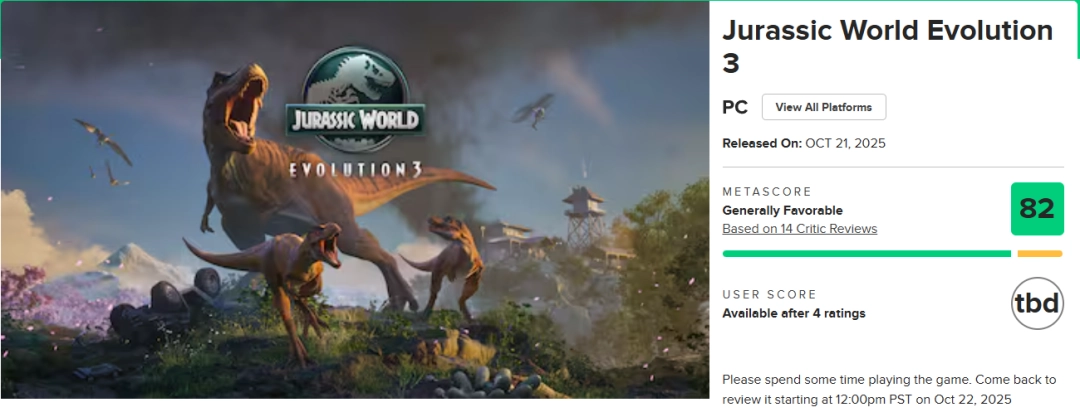The width and height of the screenshot is (1080, 417).
Task: Click the tbd user score circle
Action: (1037, 303)
